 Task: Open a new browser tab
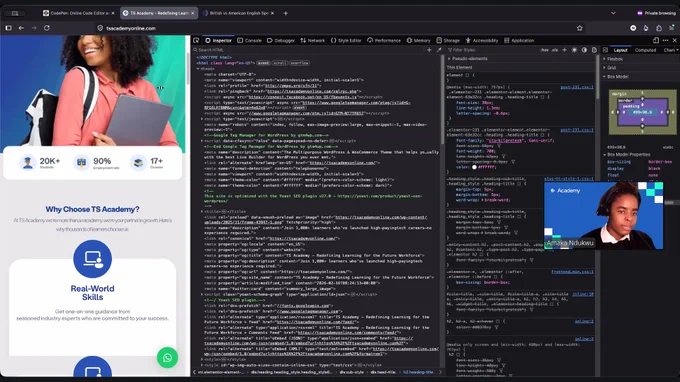[x=285, y=13]
